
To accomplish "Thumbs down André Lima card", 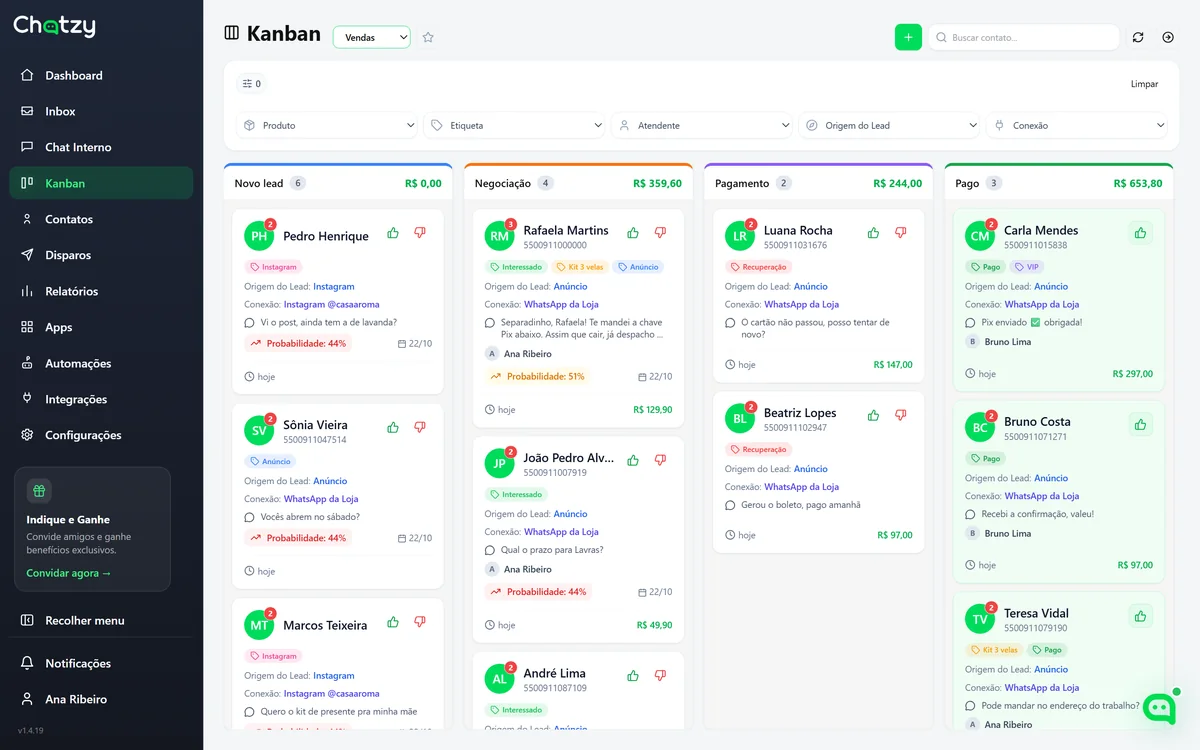I will (x=660, y=676).
